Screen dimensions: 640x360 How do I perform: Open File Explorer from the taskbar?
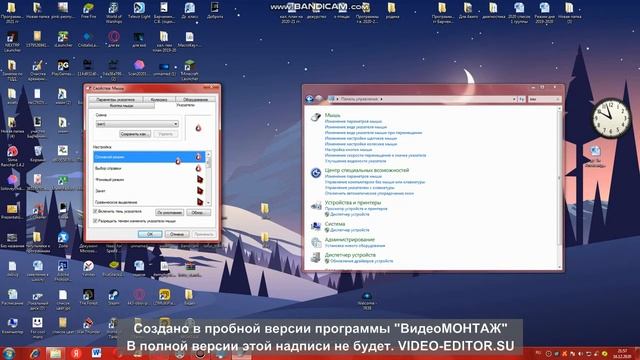point(55,353)
